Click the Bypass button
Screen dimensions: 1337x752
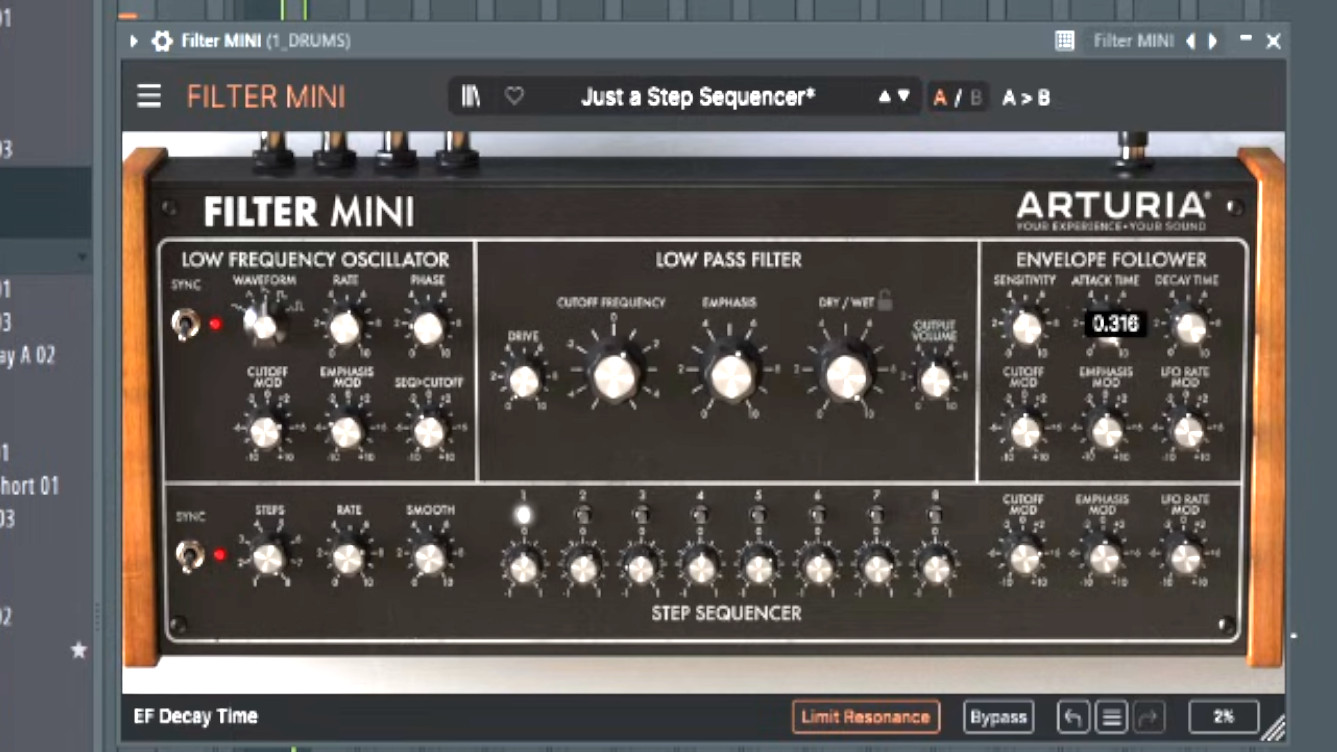pos(998,717)
